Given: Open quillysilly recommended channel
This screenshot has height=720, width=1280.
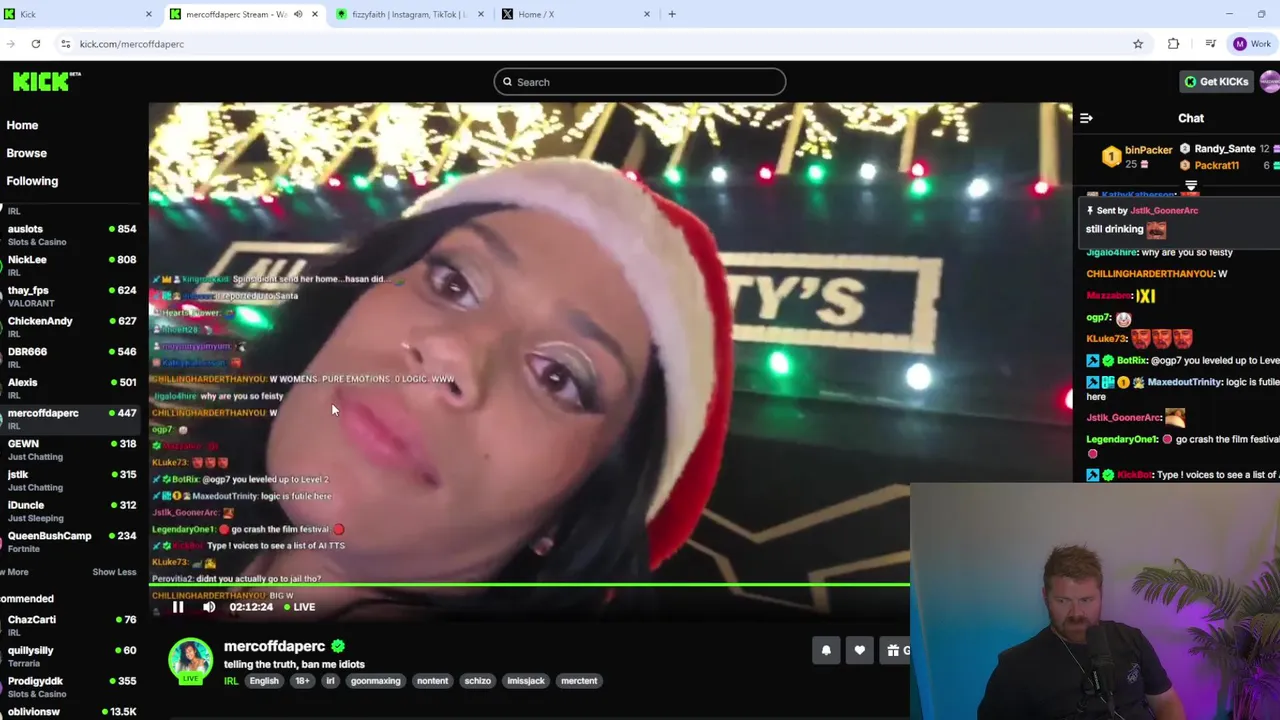Looking at the screenshot, I should click(70, 656).
